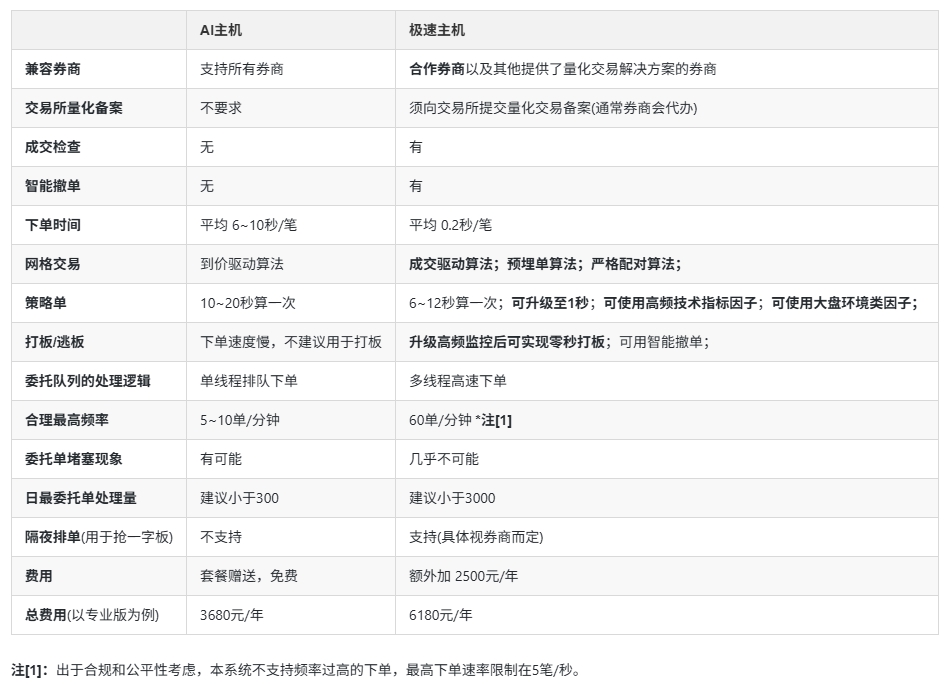Click the 成交检查 row label
This screenshot has width=947, height=684.
[53, 147]
